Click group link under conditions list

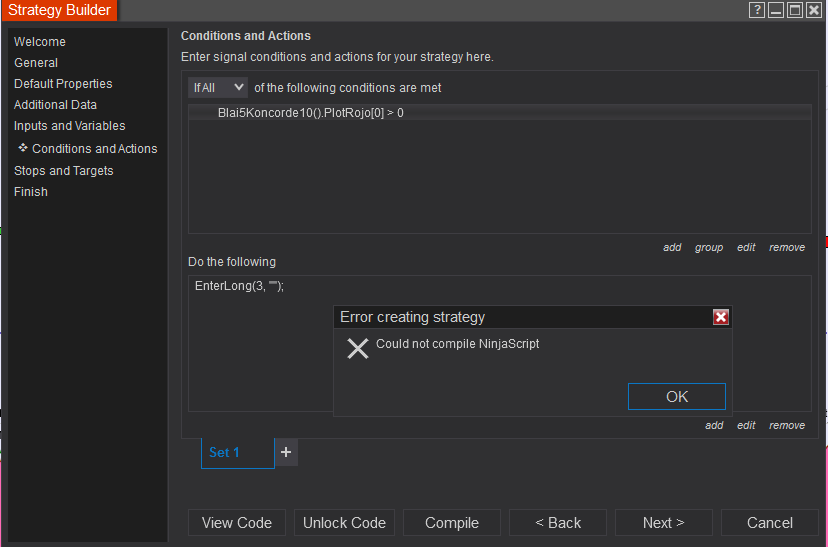(x=709, y=247)
